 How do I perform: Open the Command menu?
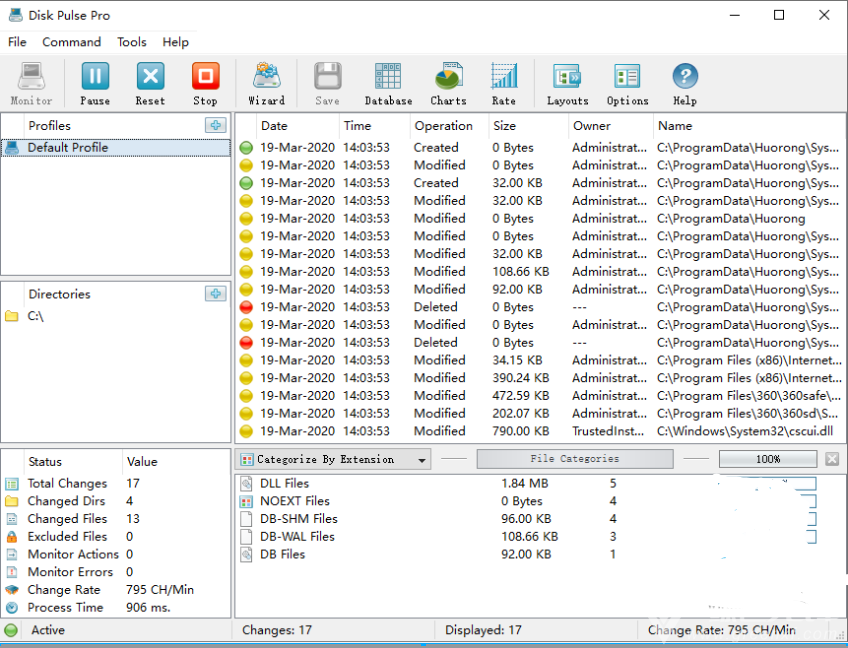tap(71, 42)
